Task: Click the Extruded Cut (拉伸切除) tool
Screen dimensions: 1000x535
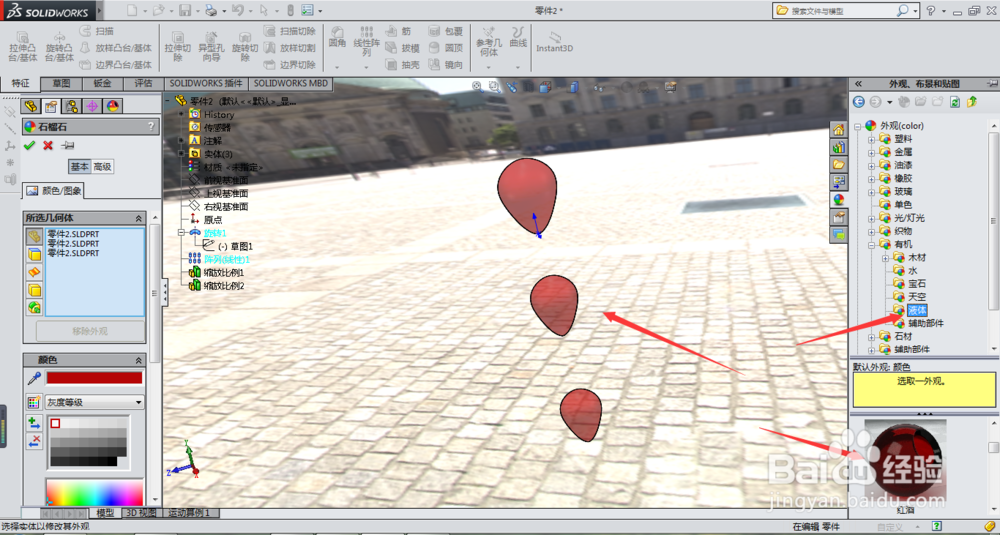Action: 177,47
